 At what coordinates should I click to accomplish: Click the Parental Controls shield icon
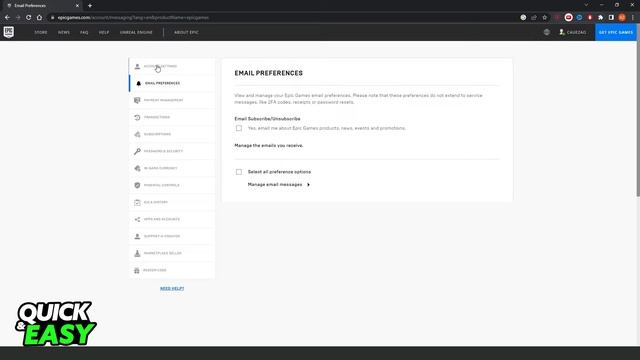[x=137, y=185]
